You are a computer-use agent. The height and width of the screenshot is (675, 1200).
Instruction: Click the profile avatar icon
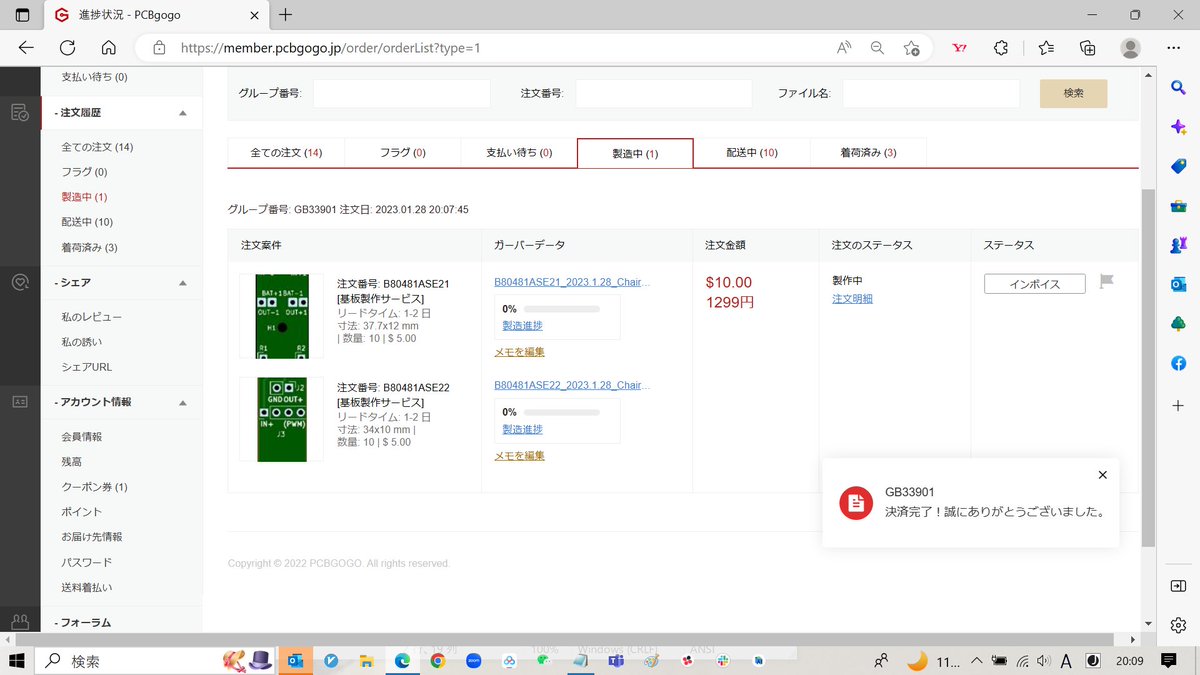click(x=1131, y=47)
